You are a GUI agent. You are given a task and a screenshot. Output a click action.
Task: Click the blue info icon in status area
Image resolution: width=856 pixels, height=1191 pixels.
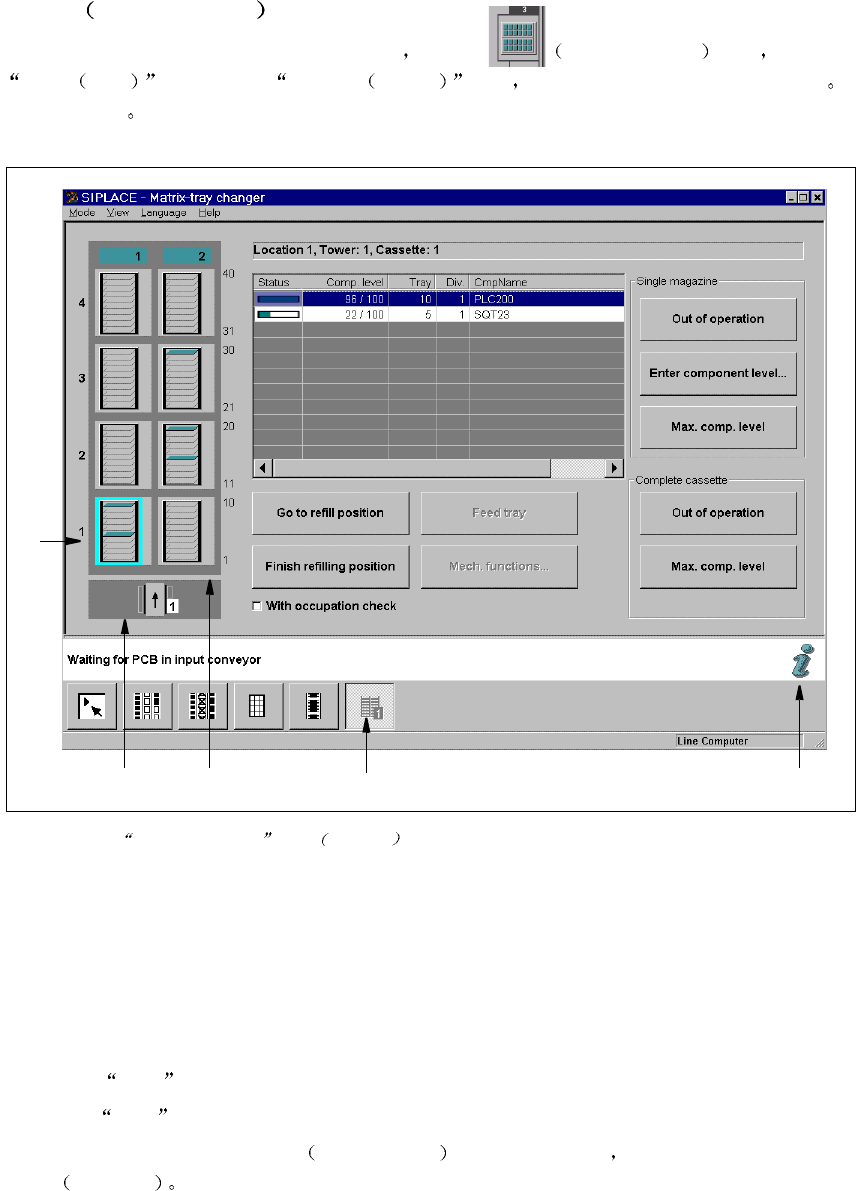802,660
